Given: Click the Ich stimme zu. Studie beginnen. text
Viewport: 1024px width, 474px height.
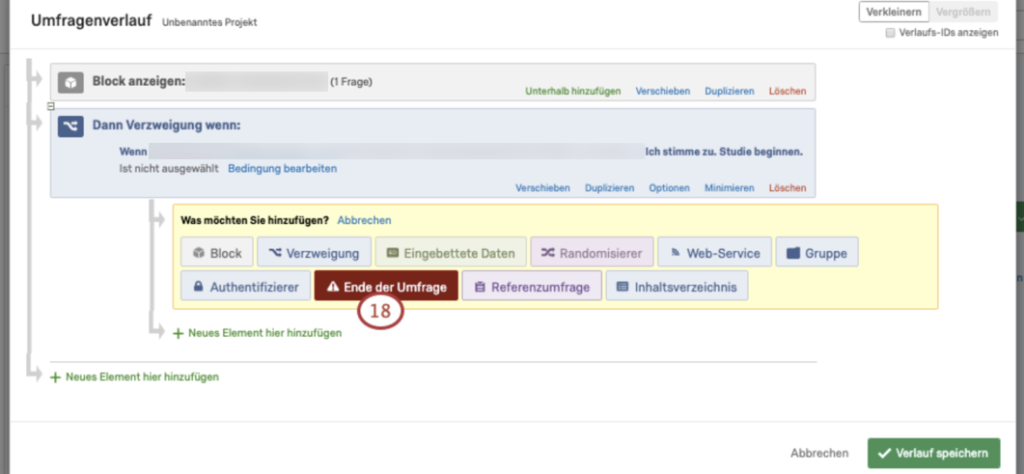Looking at the screenshot, I should (724, 151).
